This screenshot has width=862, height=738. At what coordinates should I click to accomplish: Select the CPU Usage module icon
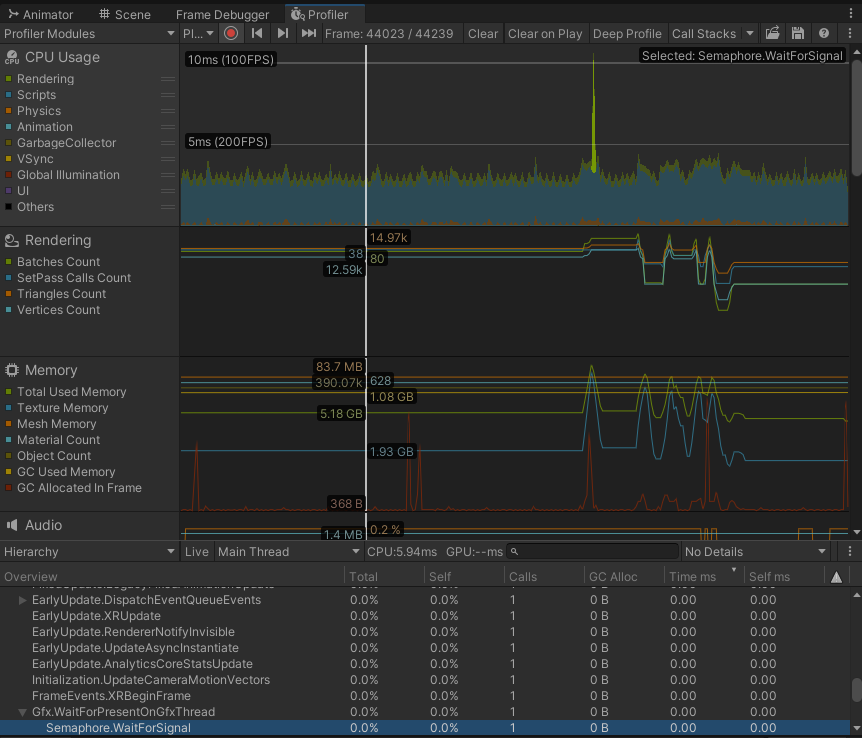tap(10, 57)
